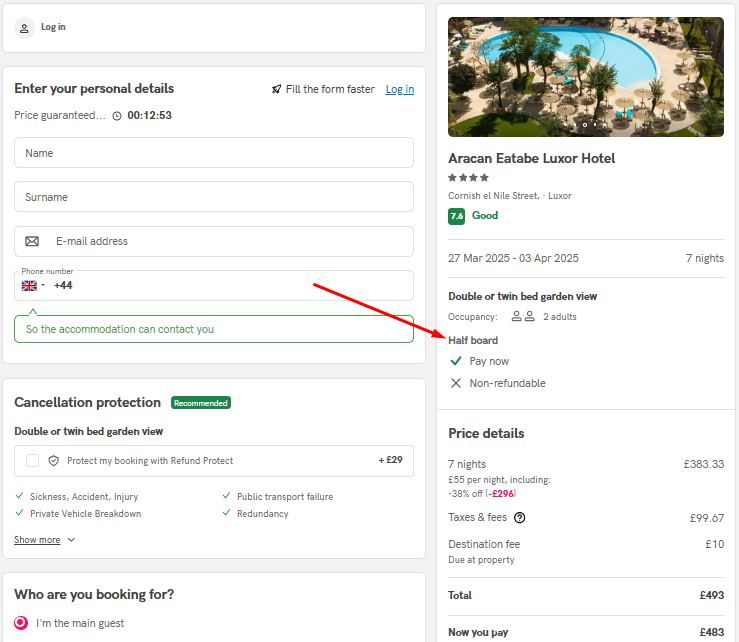Click the green checkmark next to Pay now
The height and width of the screenshot is (642, 739).
(456, 361)
